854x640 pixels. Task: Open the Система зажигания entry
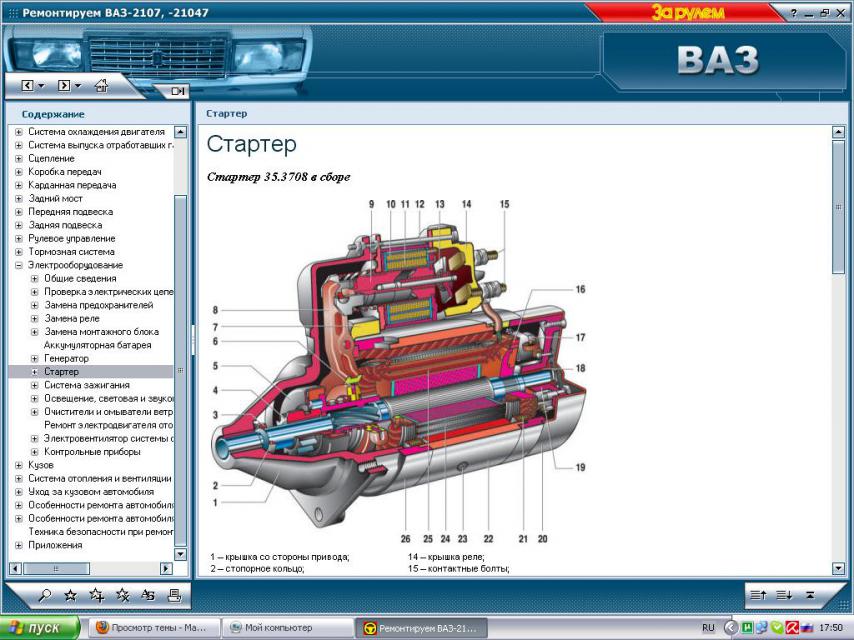[x=87, y=385]
